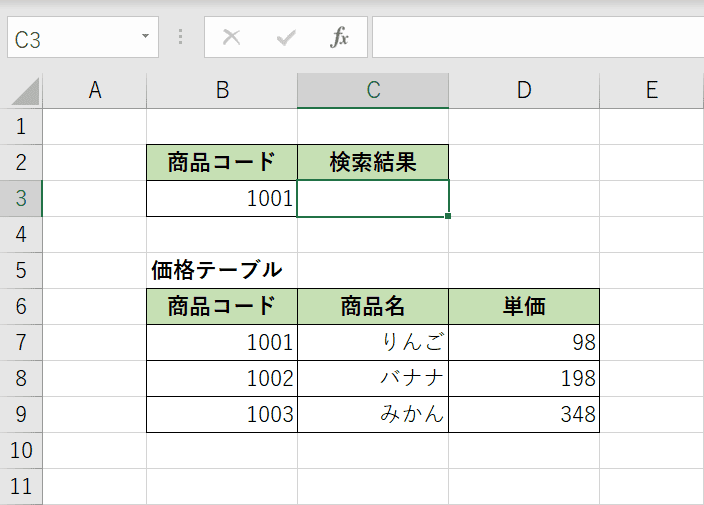Open the Name Box dropdown arrow
Screen dimensions: 704x505
[145, 36]
